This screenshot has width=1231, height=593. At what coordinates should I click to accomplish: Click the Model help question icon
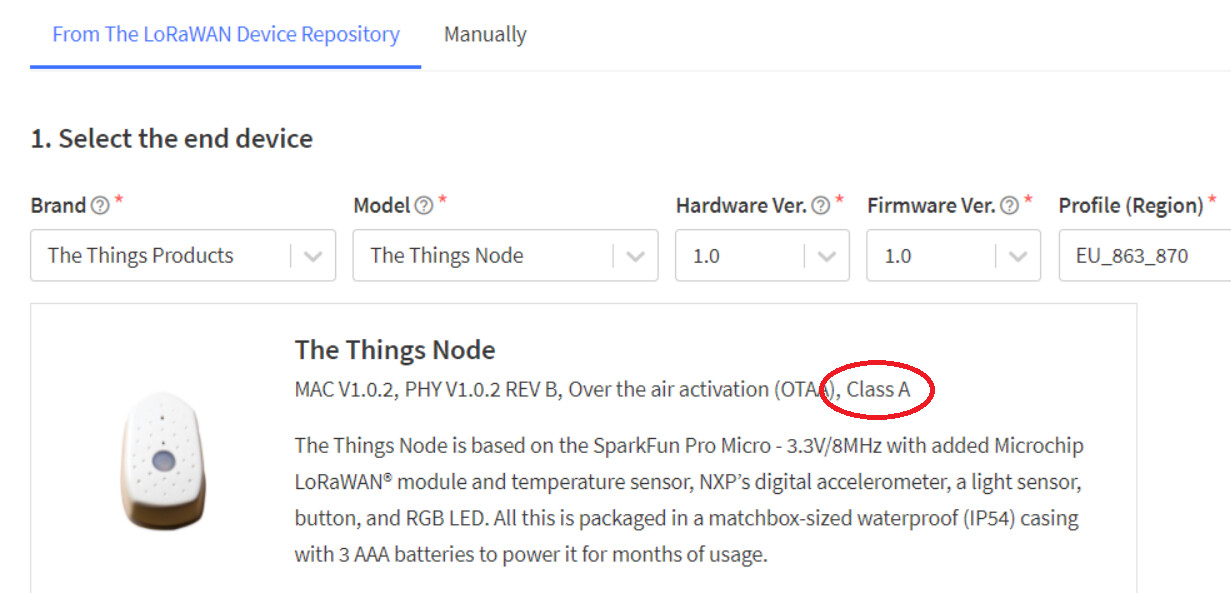pyautogui.click(x=424, y=206)
